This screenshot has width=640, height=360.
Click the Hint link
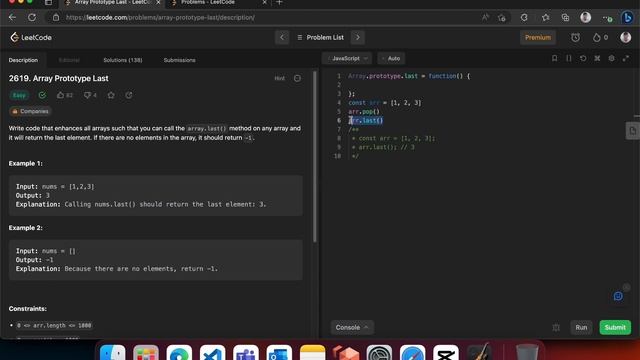280,78
